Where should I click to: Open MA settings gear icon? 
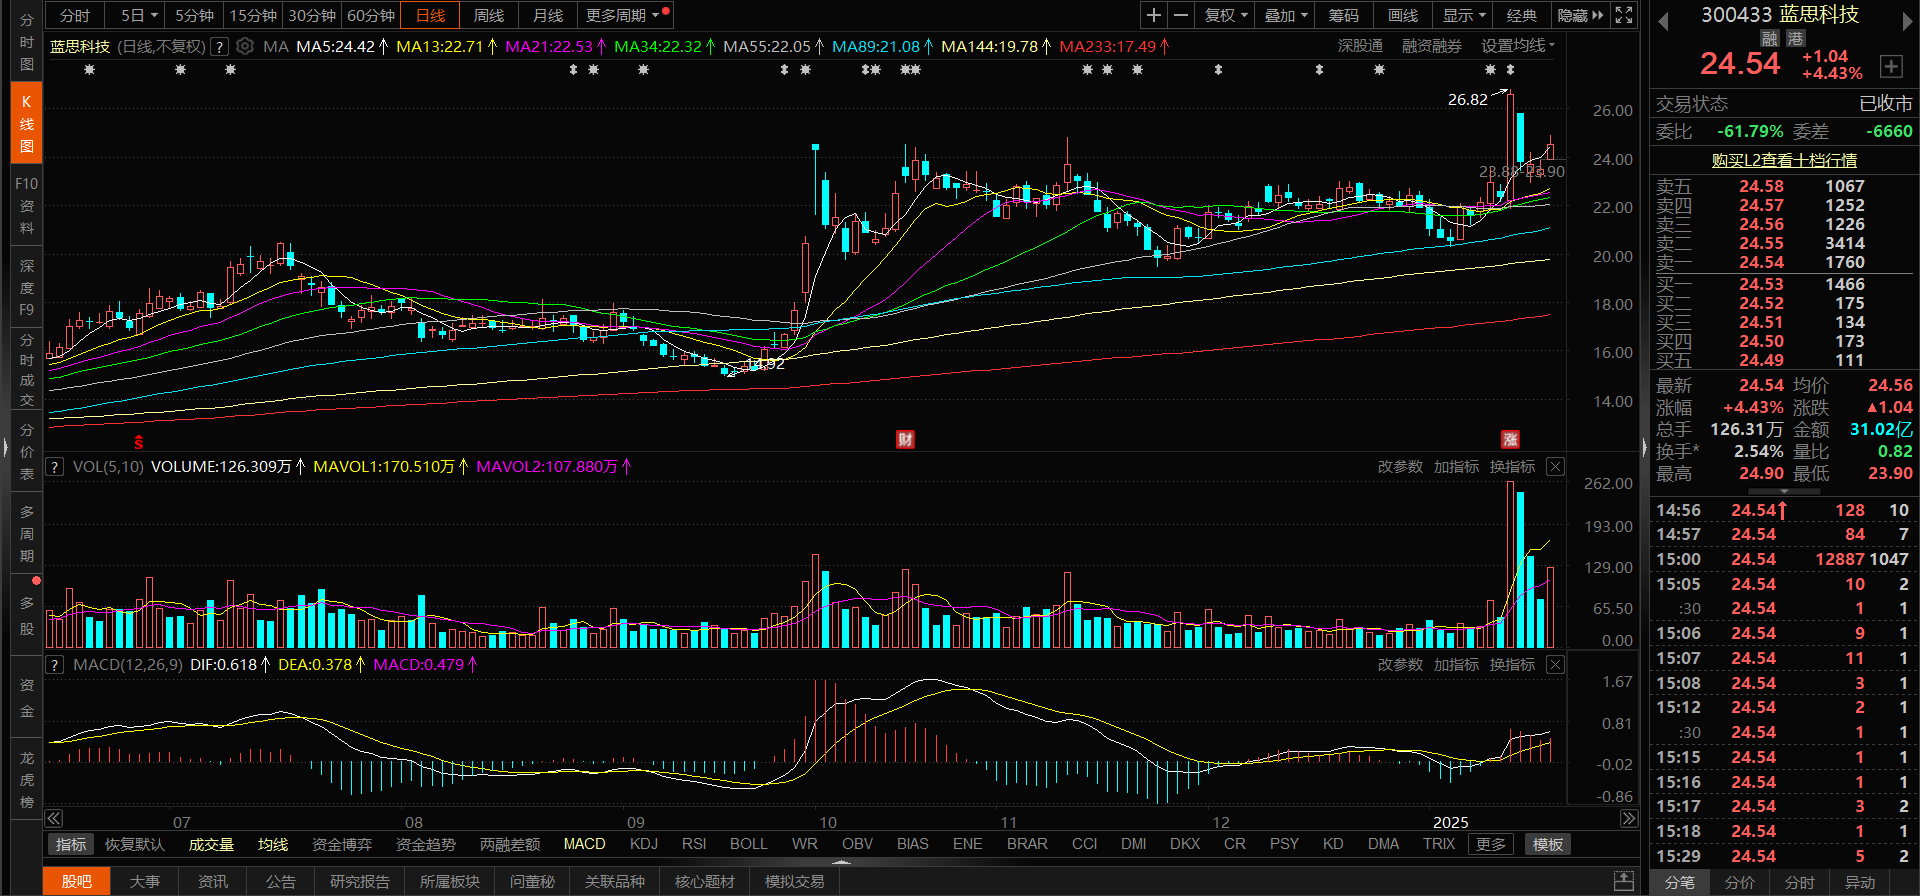tap(245, 46)
